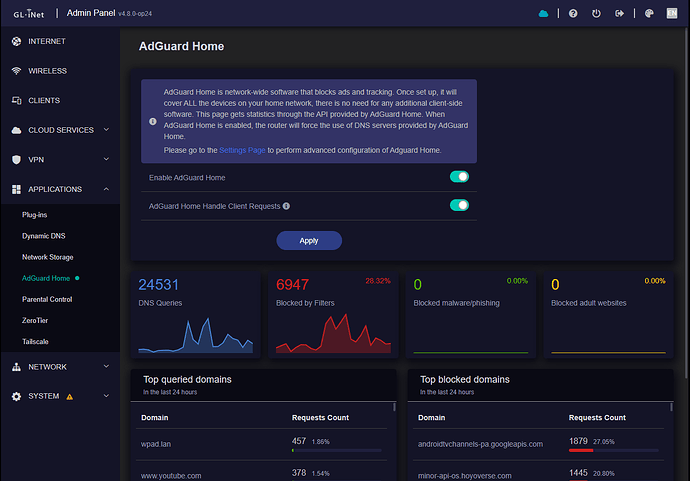Open the Wireless menu item
The image size is (690, 481).
[60, 71]
